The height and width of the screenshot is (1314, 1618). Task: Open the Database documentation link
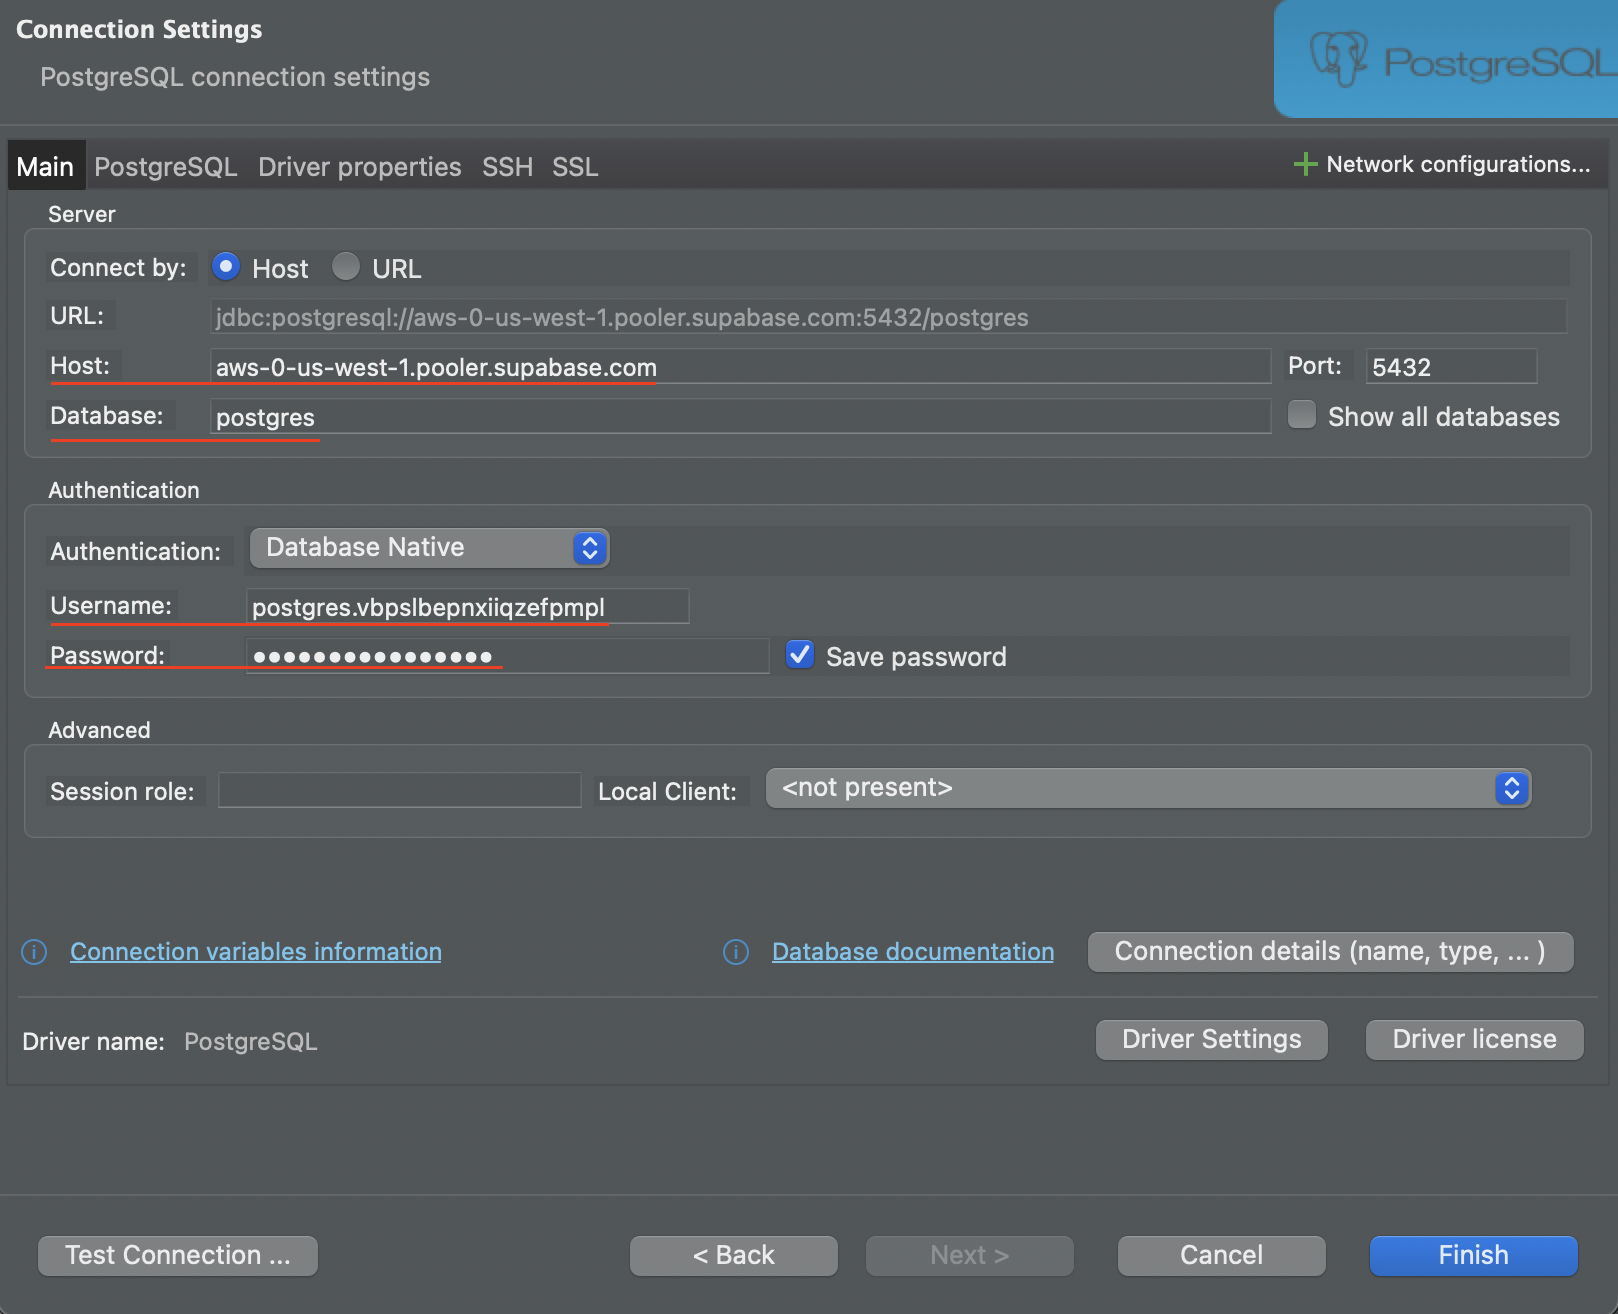[912, 952]
